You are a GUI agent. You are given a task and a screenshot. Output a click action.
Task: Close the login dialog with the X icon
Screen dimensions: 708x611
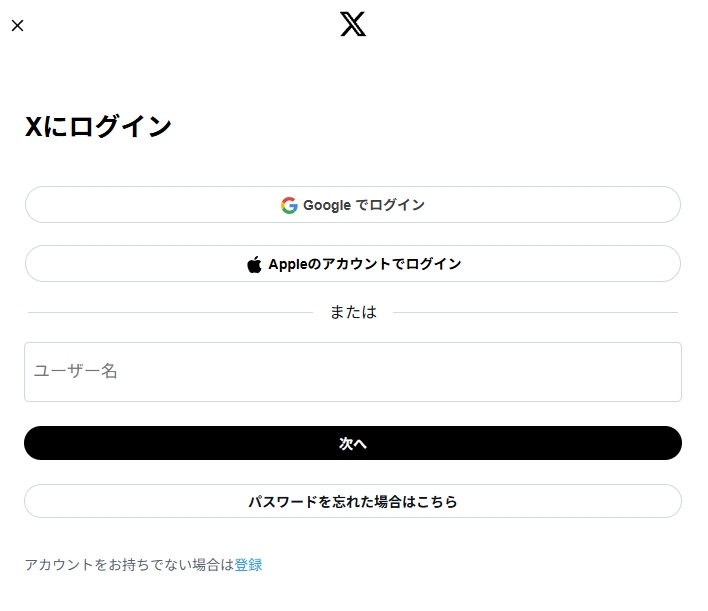tap(18, 26)
